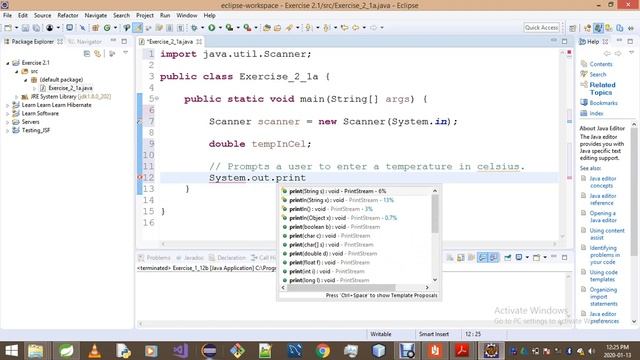This screenshot has width=640, height=360.
Task: Expand the Learn Software project
Action: point(7,113)
